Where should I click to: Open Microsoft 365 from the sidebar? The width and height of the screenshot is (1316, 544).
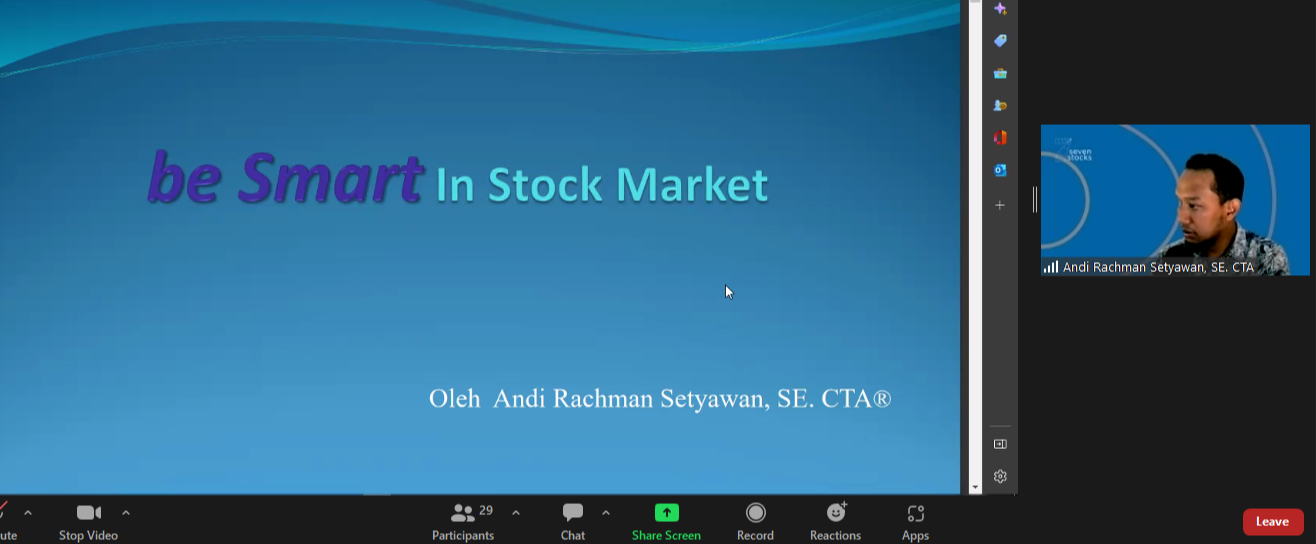tap(1000, 138)
